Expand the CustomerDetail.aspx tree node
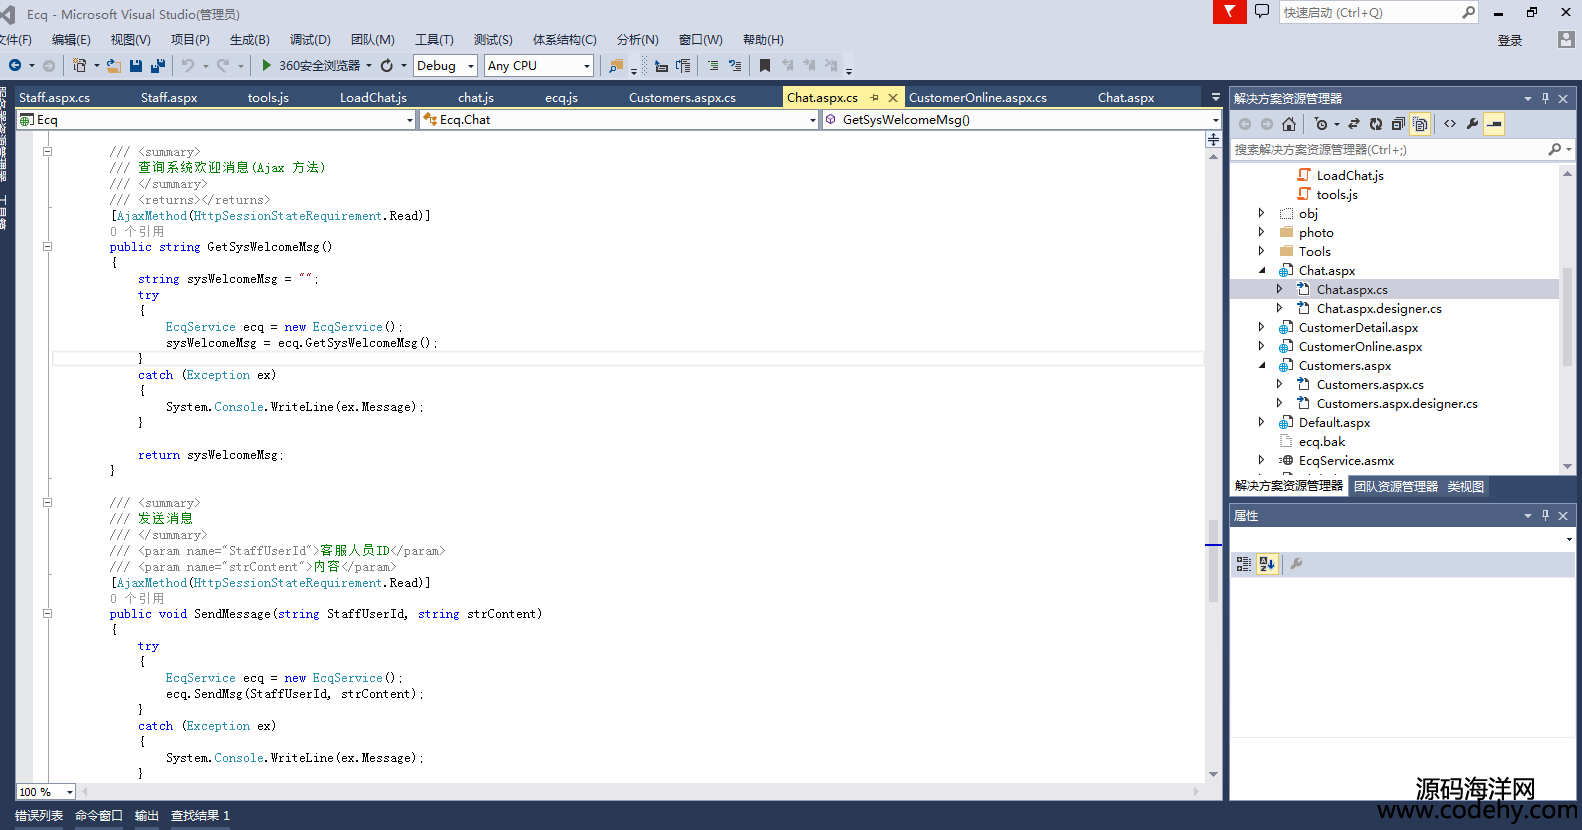1582x830 pixels. pos(1261,327)
